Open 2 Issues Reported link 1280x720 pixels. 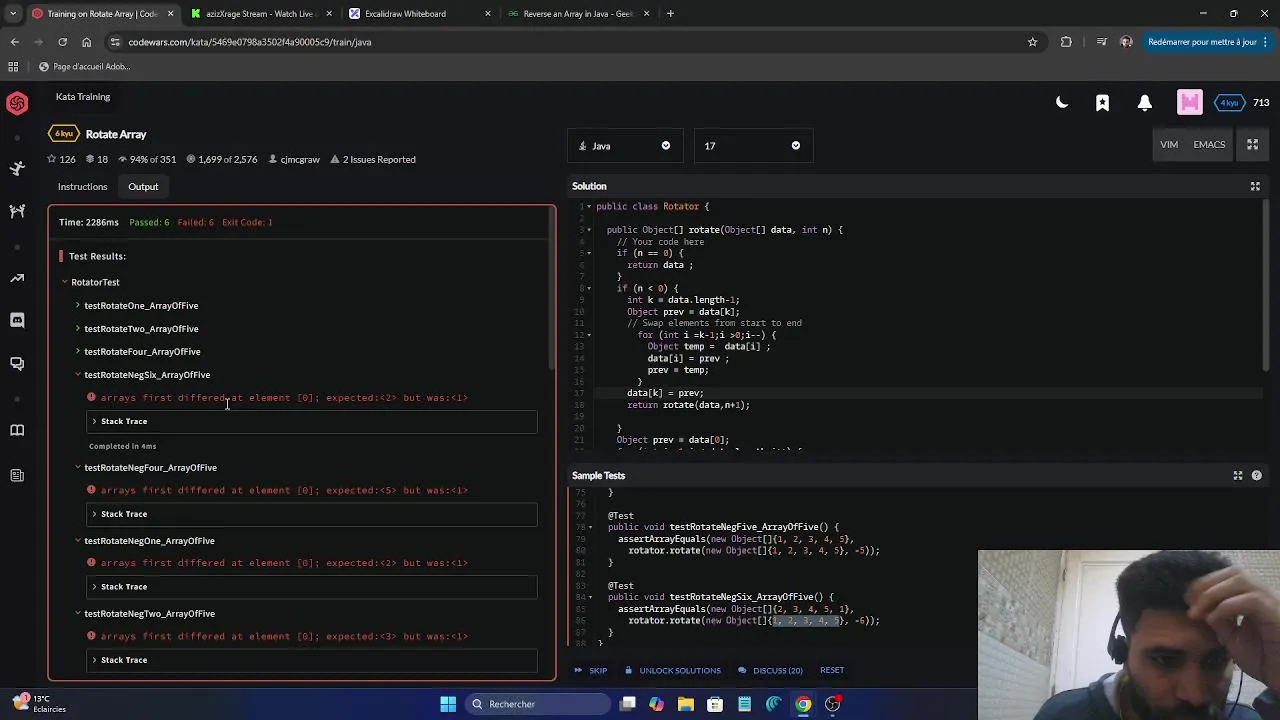pyautogui.click(x=372, y=160)
